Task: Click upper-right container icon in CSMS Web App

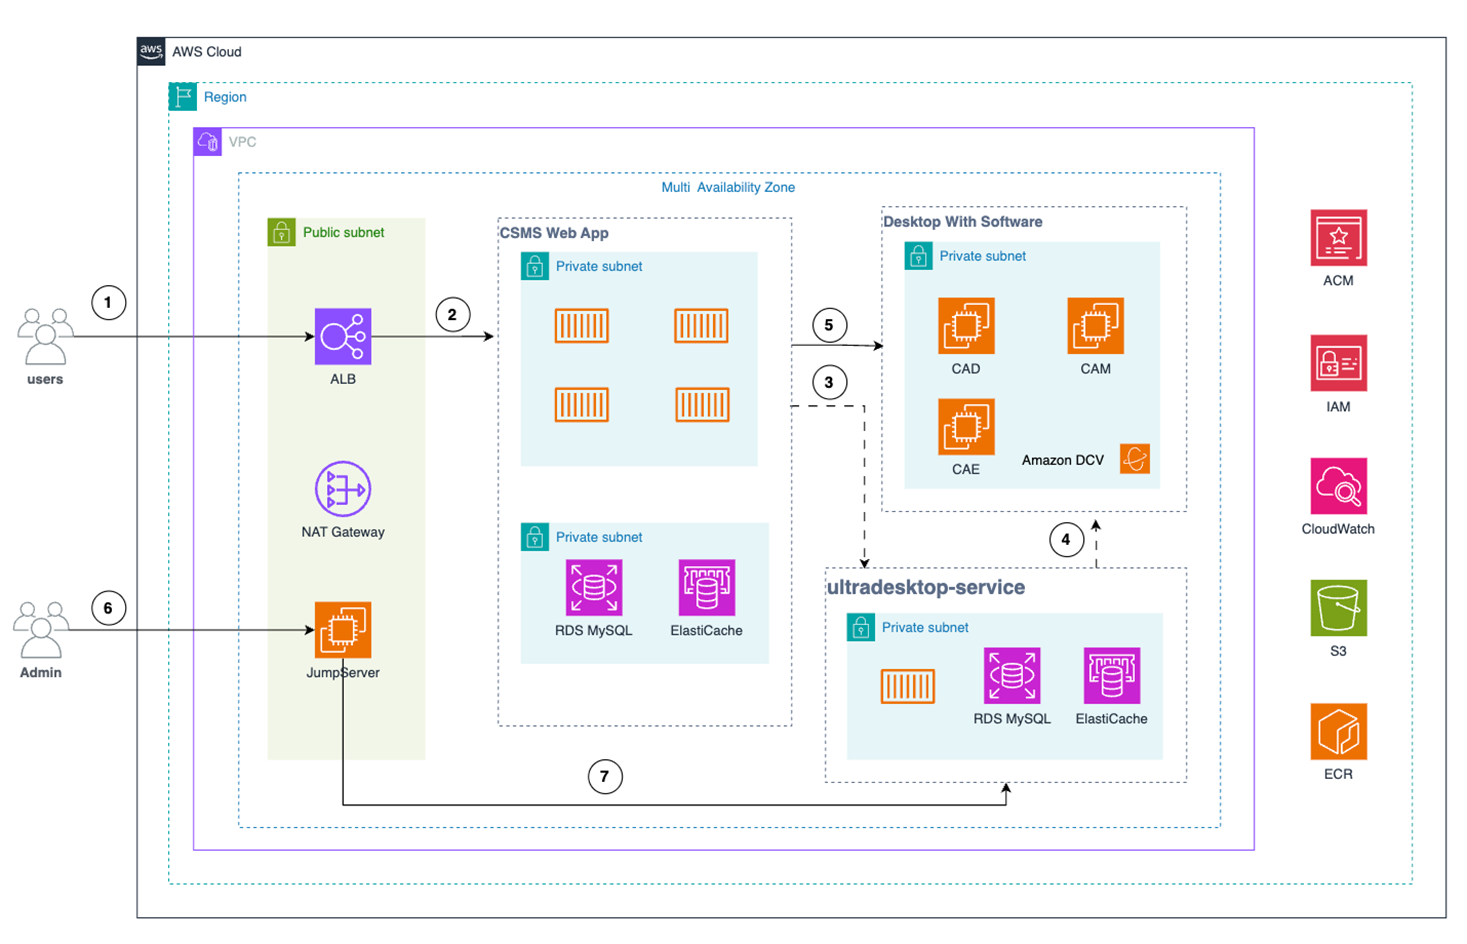Action: coord(702,325)
